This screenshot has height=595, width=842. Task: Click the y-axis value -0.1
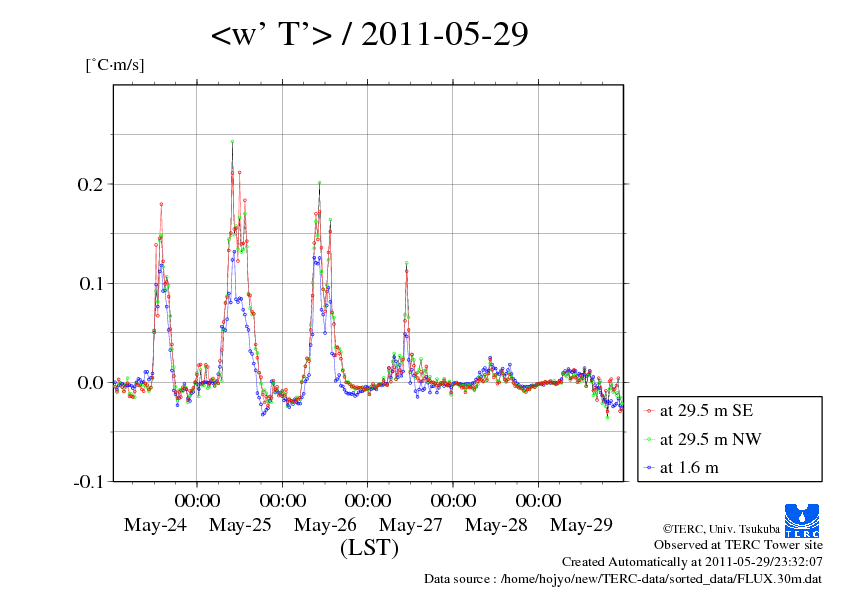click(x=88, y=481)
